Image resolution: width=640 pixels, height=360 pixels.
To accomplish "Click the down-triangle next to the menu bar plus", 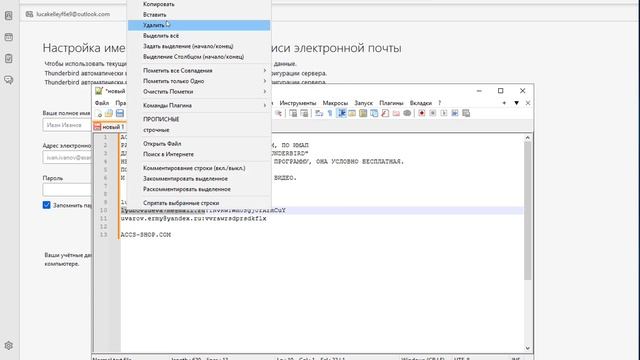I will (516, 103).
